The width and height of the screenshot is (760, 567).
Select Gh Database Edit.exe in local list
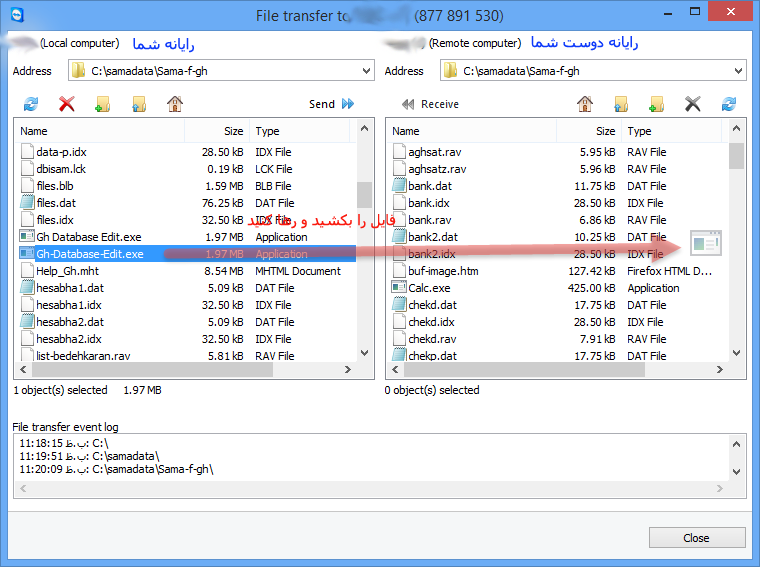click(x=187, y=236)
